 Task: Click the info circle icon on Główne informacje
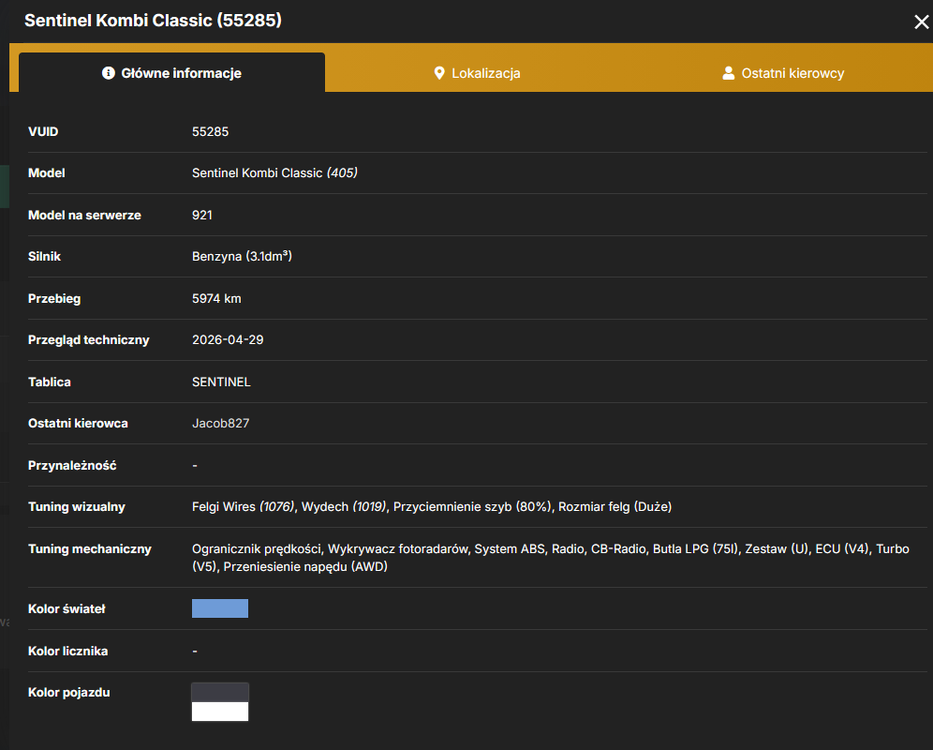pyautogui.click(x=108, y=73)
